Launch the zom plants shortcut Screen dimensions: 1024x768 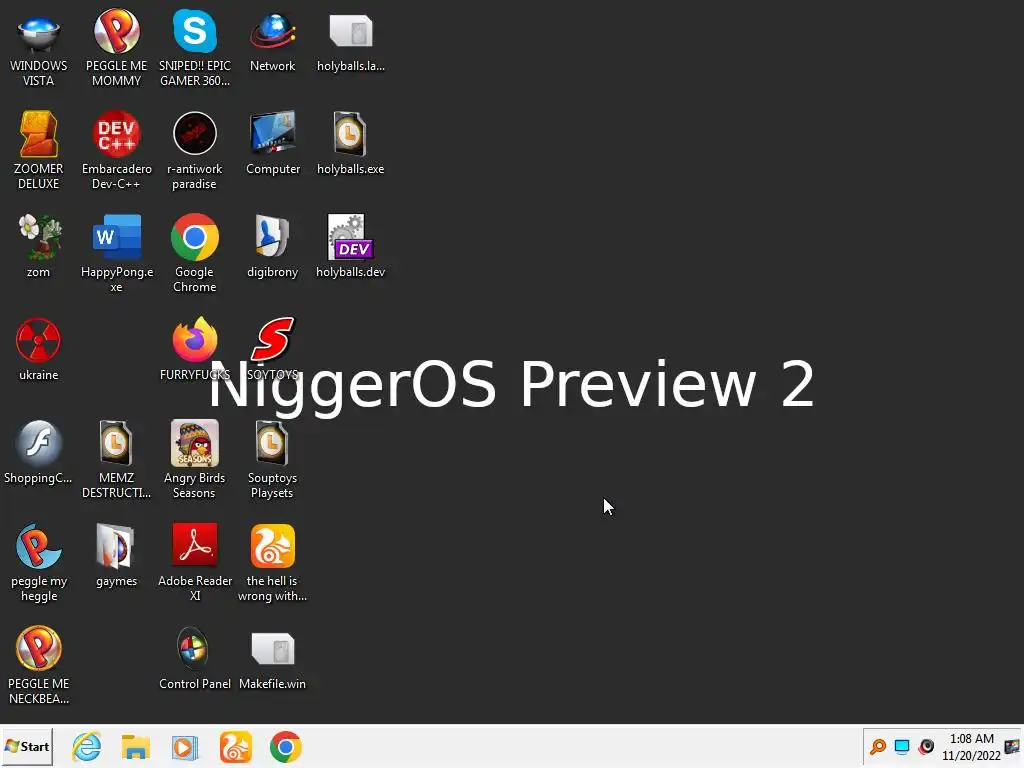39,247
